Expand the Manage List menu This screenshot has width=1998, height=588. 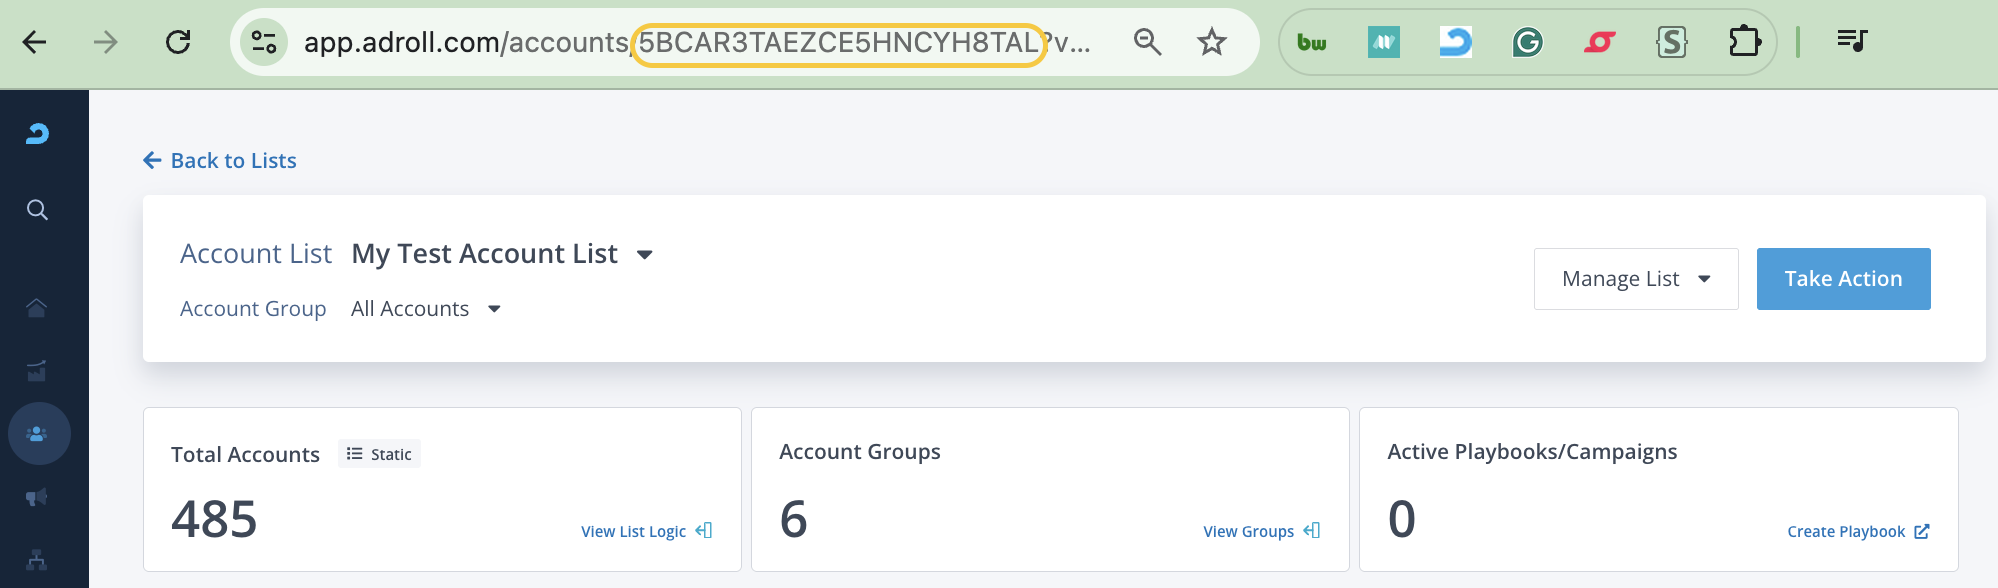coord(1635,279)
